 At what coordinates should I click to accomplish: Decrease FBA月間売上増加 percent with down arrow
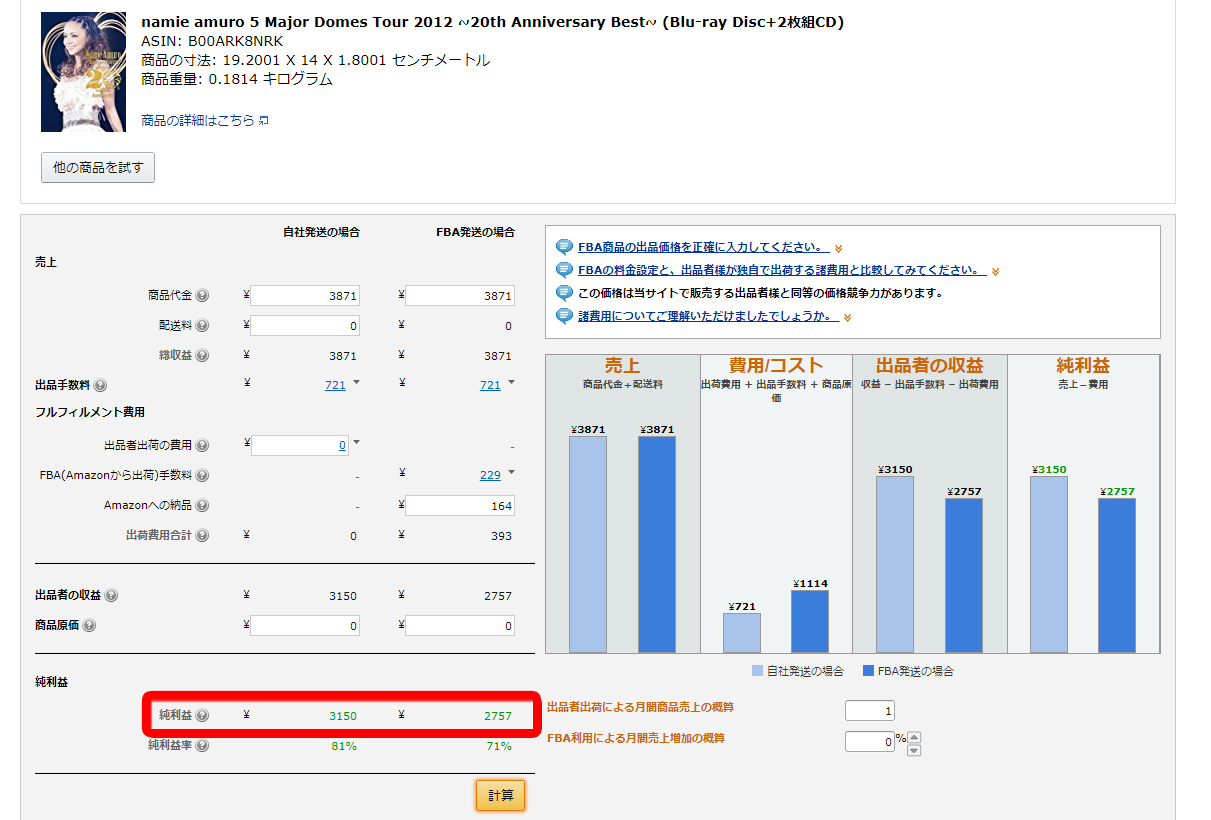click(913, 749)
